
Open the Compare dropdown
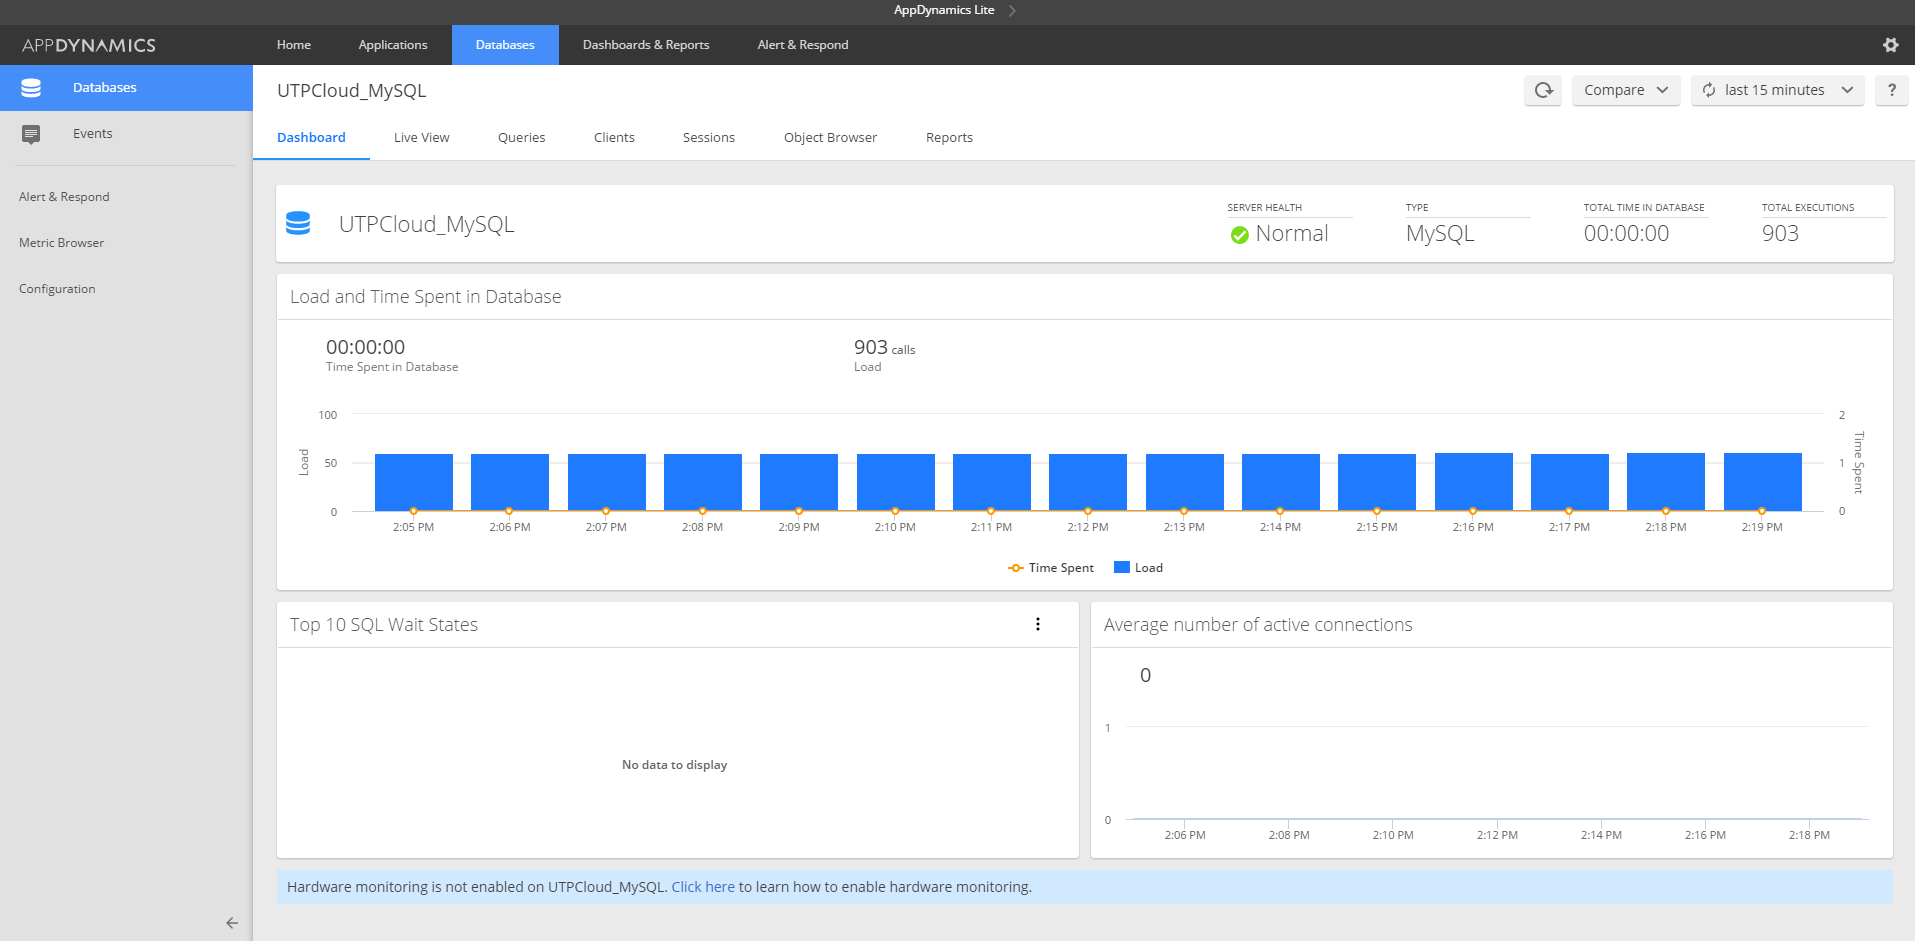pyautogui.click(x=1626, y=90)
